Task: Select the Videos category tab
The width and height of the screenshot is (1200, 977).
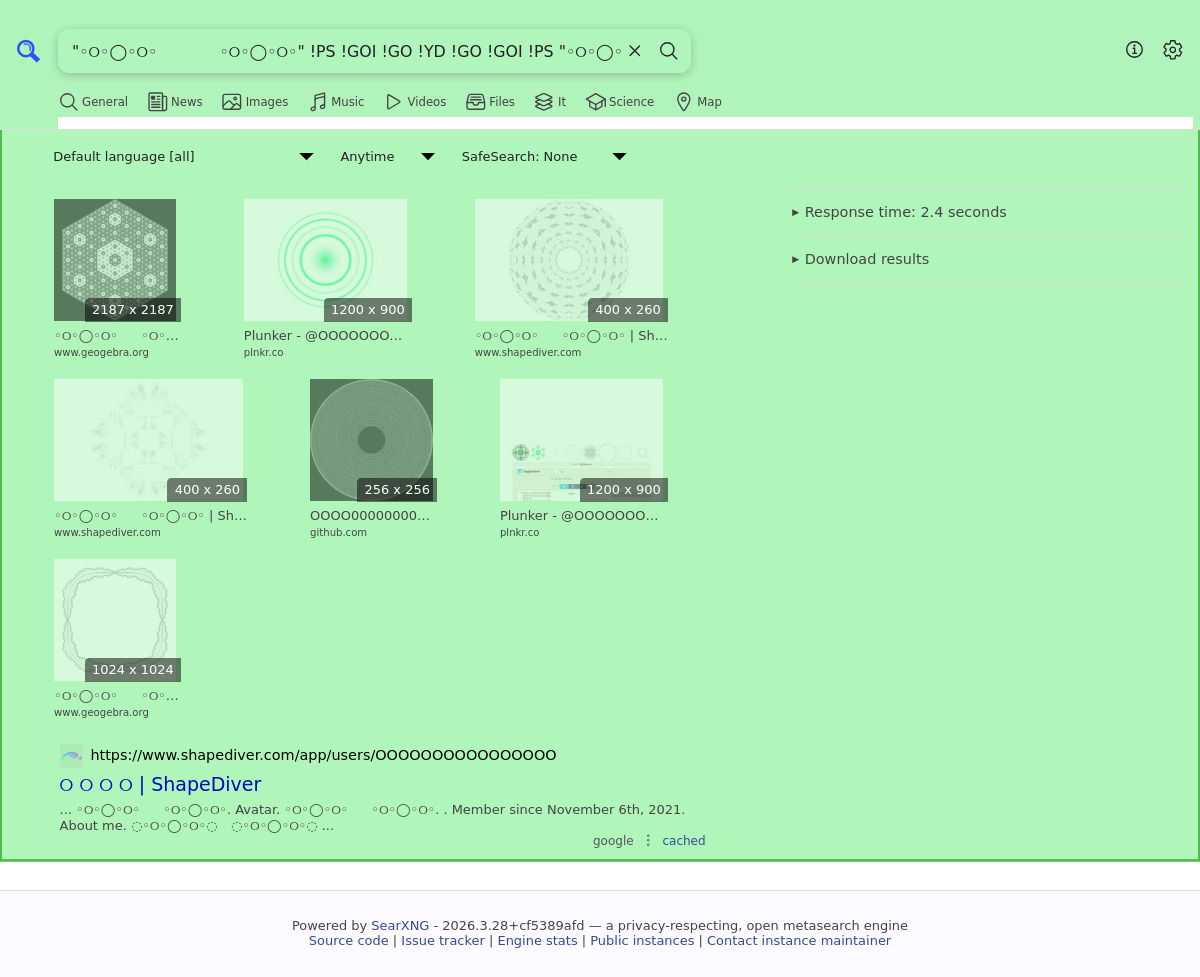Action: (x=415, y=102)
